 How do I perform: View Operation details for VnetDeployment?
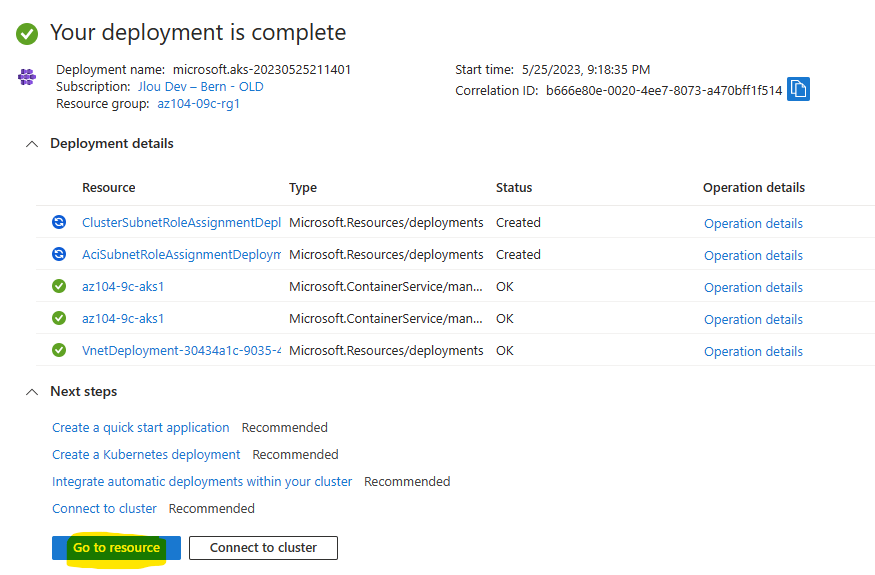753,351
